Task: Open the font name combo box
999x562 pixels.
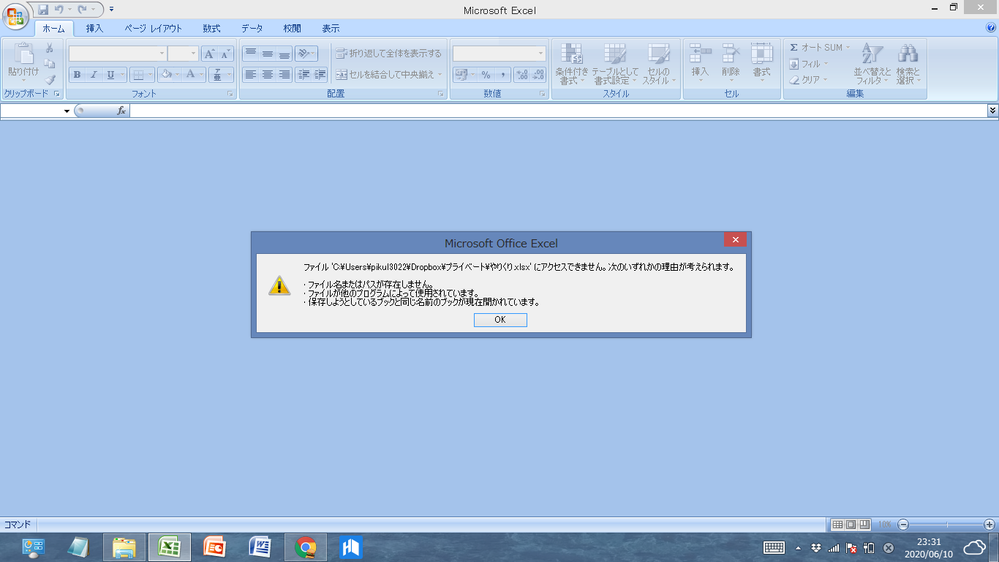Action: coord(118,54)
